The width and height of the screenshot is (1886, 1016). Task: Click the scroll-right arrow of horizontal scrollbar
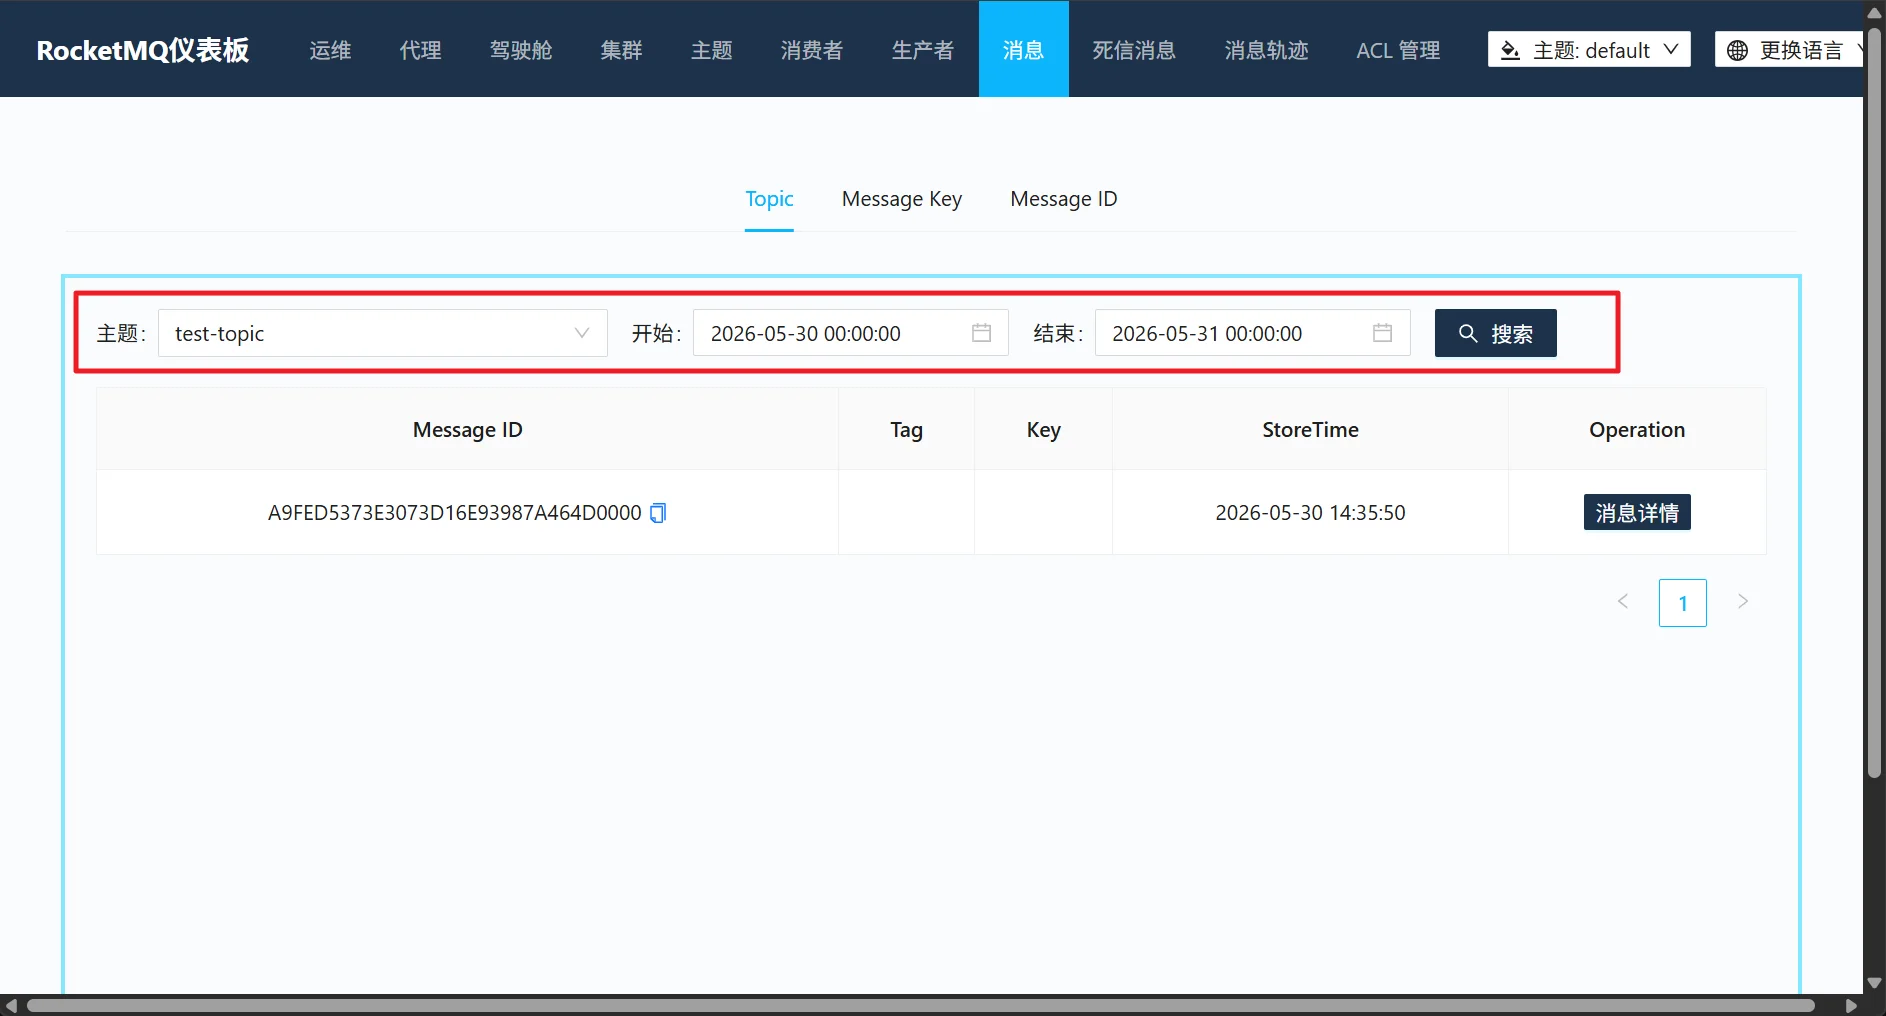coord(1851,1006)
